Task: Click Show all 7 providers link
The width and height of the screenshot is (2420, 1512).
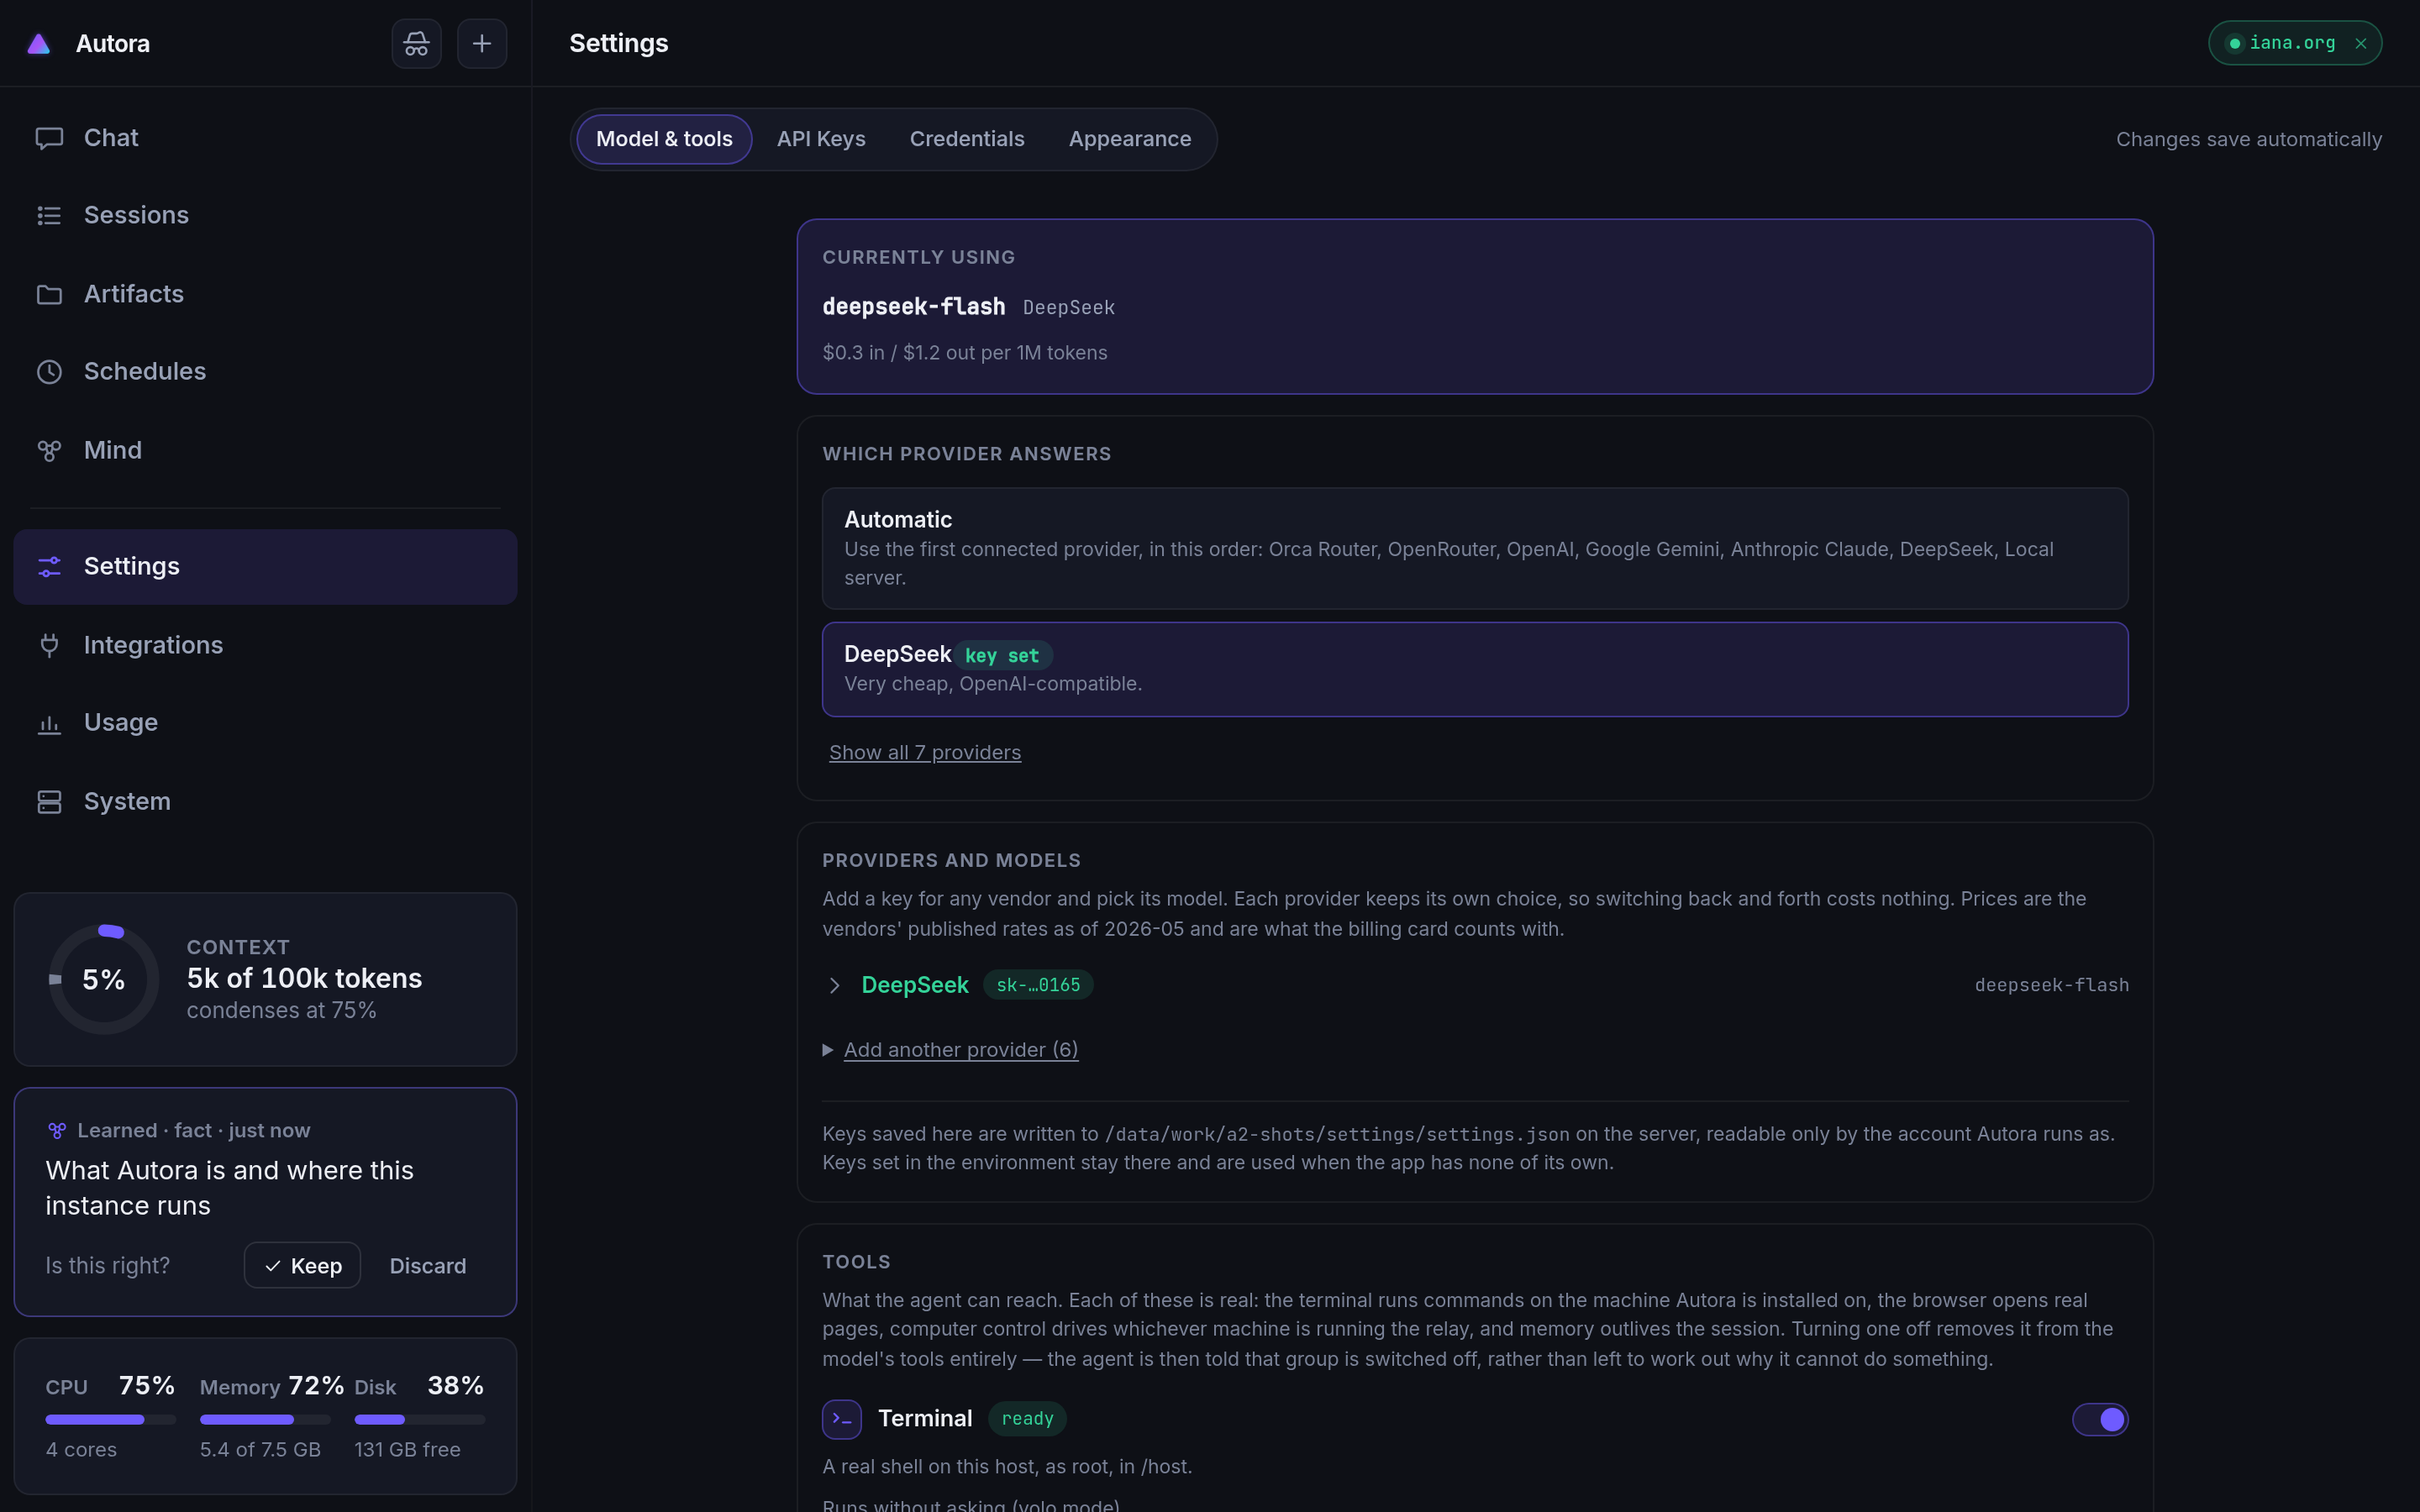Action: 925,752
